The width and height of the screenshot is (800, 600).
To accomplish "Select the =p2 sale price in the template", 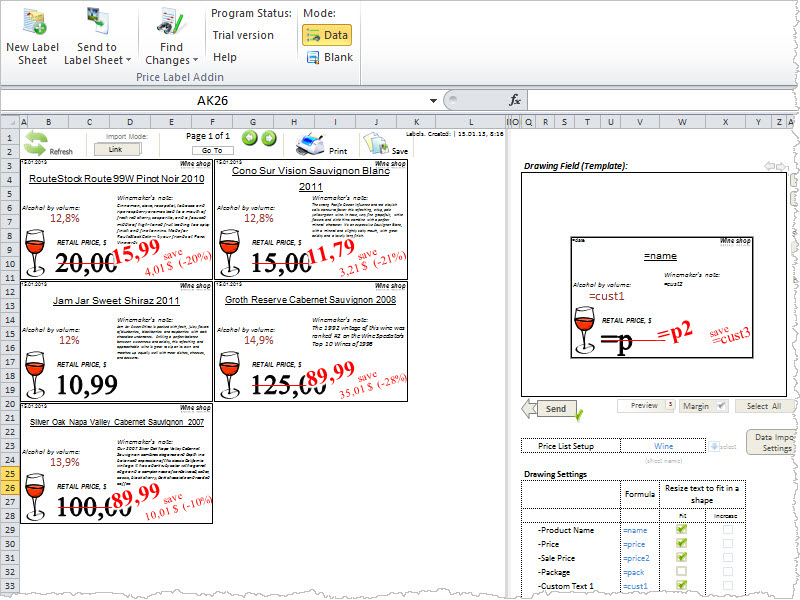I will coord(675,332).
